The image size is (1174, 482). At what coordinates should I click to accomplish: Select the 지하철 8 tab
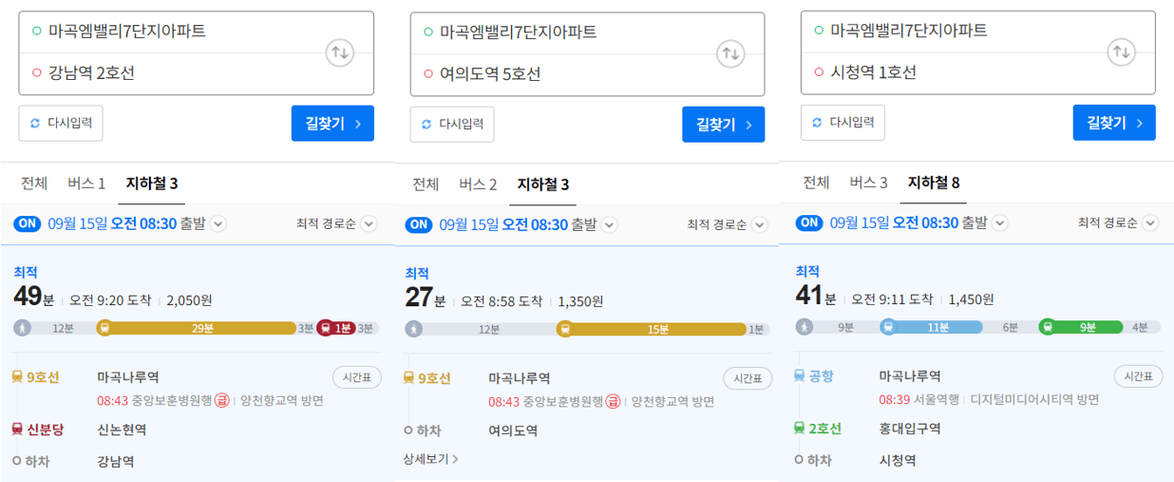point(933,182)
